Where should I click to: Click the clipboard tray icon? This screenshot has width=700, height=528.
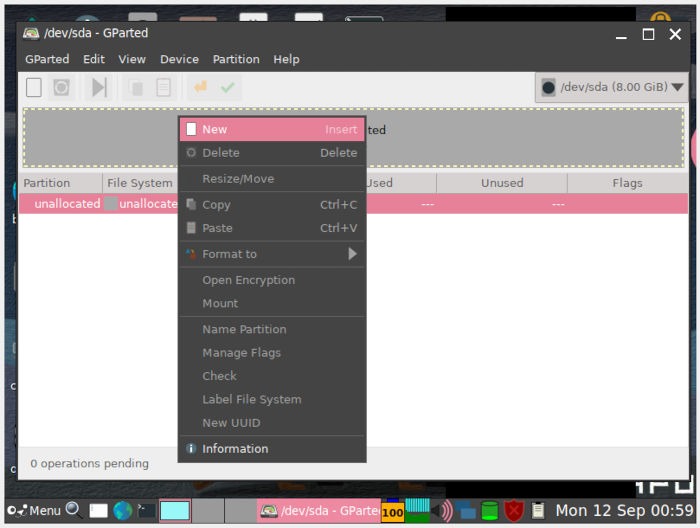(x=538, y=511)
